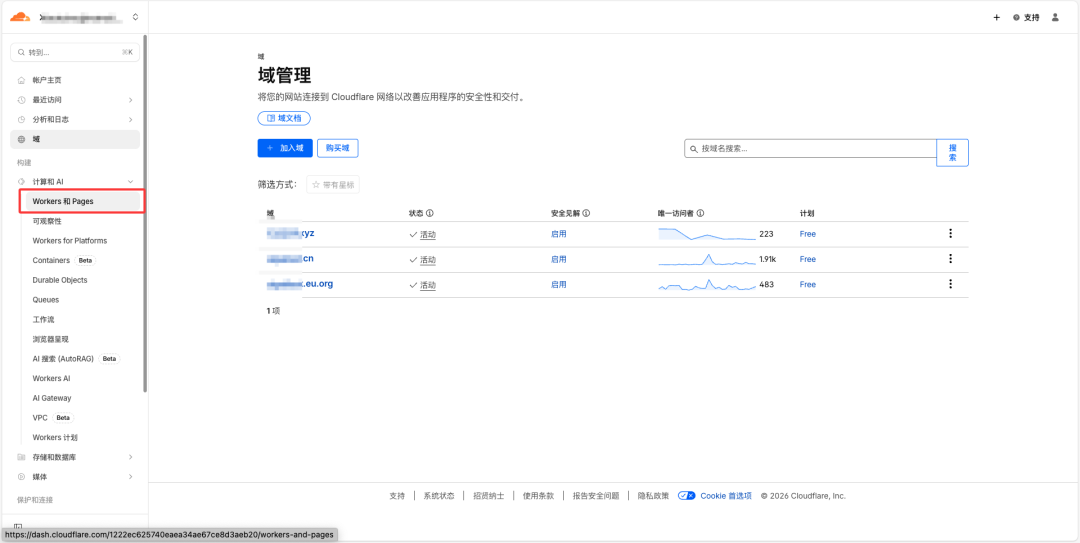Open the account switcher chevrons
This screenshot has width=1080, height=543.
click(x=135, y=17)
